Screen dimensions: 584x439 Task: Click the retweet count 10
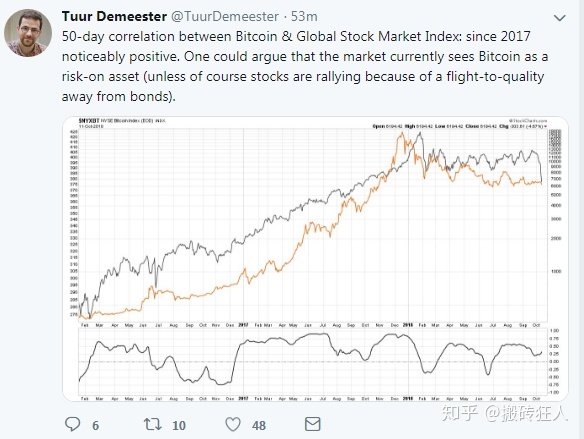tap(179, 425)
